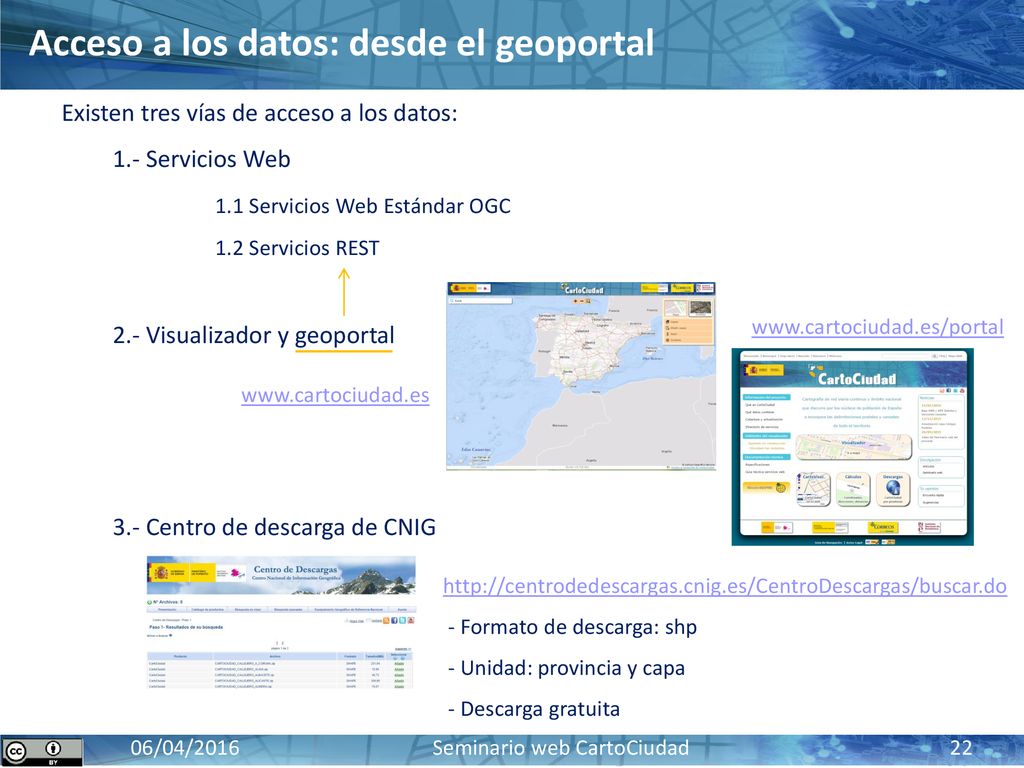Click the text 1.2 Servicios REST
Image resolution: width=1024 pixels, height=768 pixels.
click(297, 248)
